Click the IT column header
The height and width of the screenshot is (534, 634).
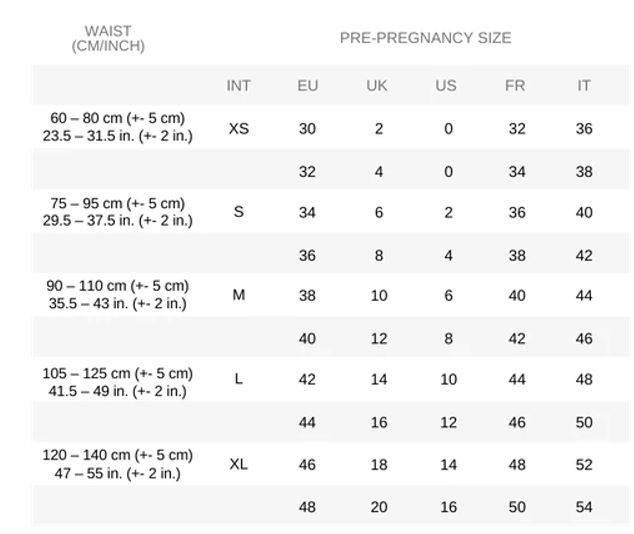(584, 86)
